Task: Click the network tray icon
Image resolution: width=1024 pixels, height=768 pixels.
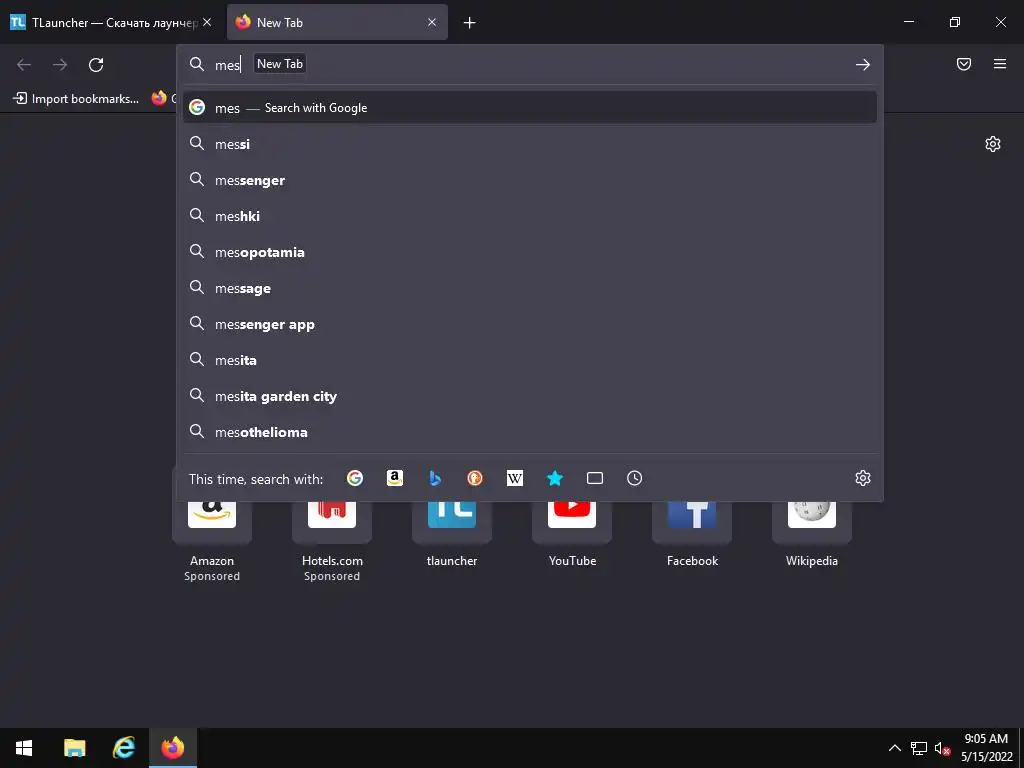Action: click(x=919, y=748)
